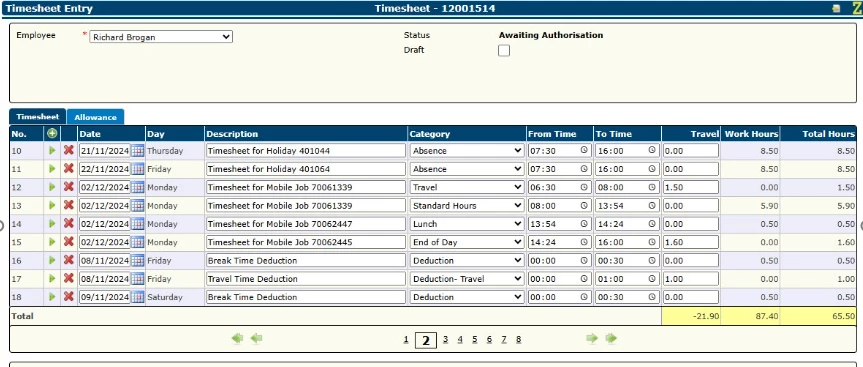This screenshot has width=863, height=367.
Task: Click the Category column header
Action: [x=430, y=134]
